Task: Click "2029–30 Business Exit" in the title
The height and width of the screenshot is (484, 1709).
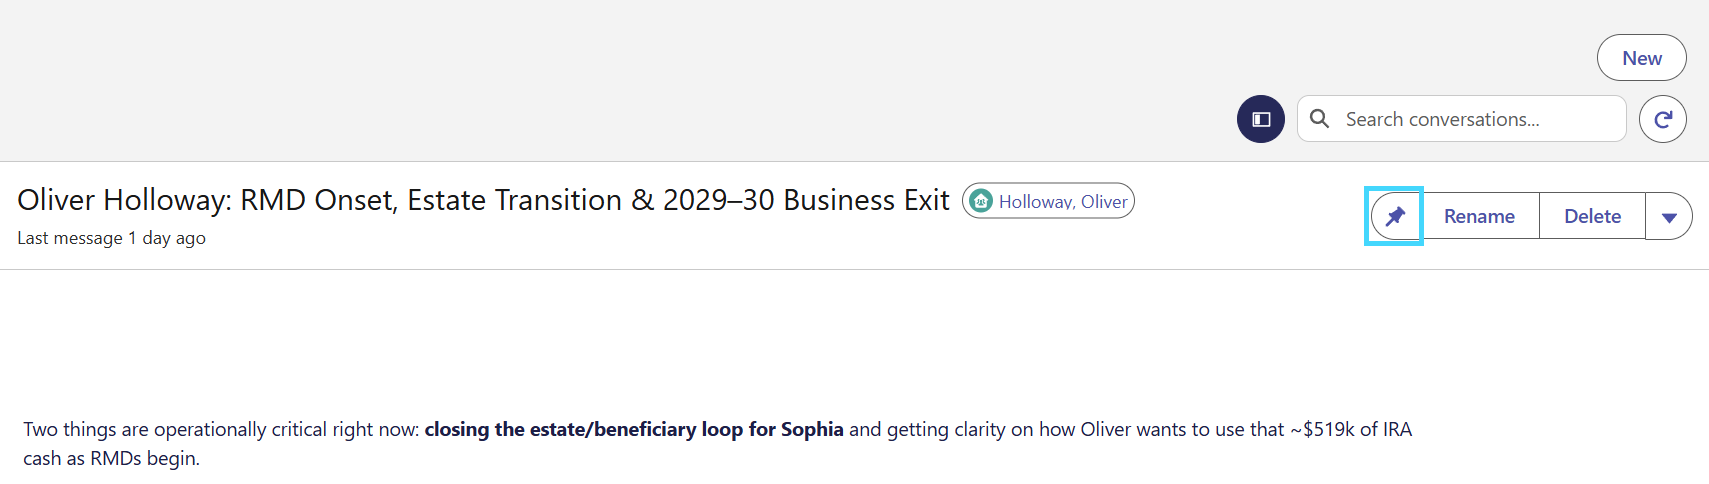Action: point(806,200)
